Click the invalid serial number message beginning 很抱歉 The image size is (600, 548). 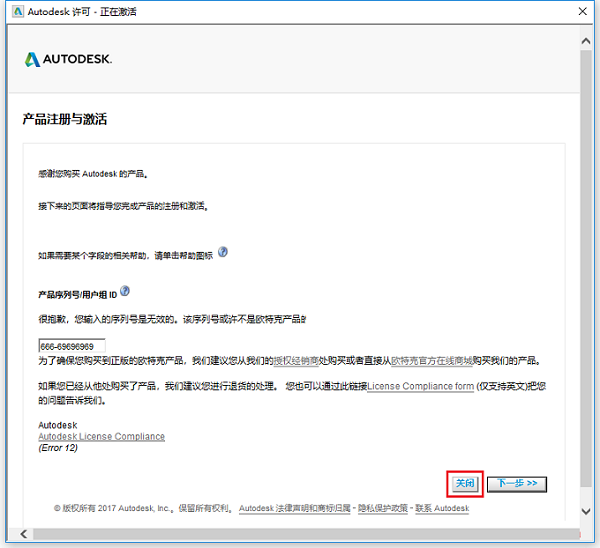coord(172,319)
